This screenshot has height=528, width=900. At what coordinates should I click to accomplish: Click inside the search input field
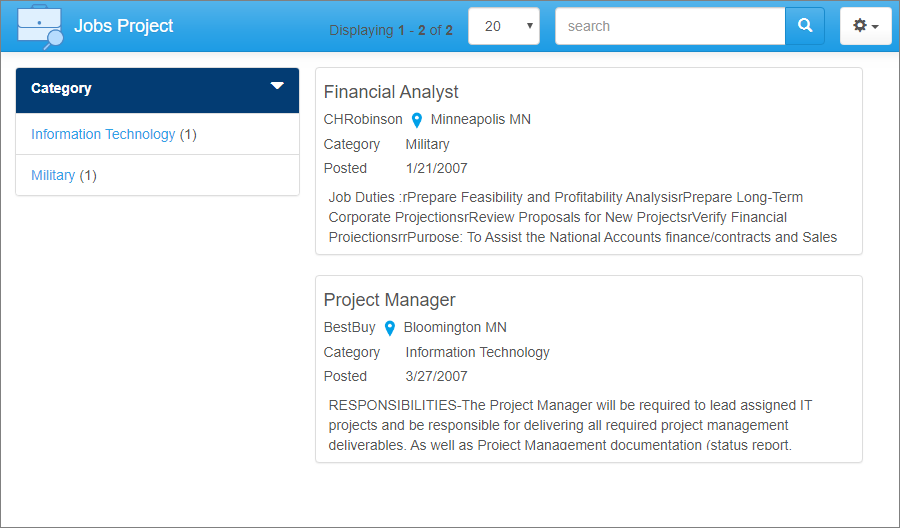tap(670, 26)
